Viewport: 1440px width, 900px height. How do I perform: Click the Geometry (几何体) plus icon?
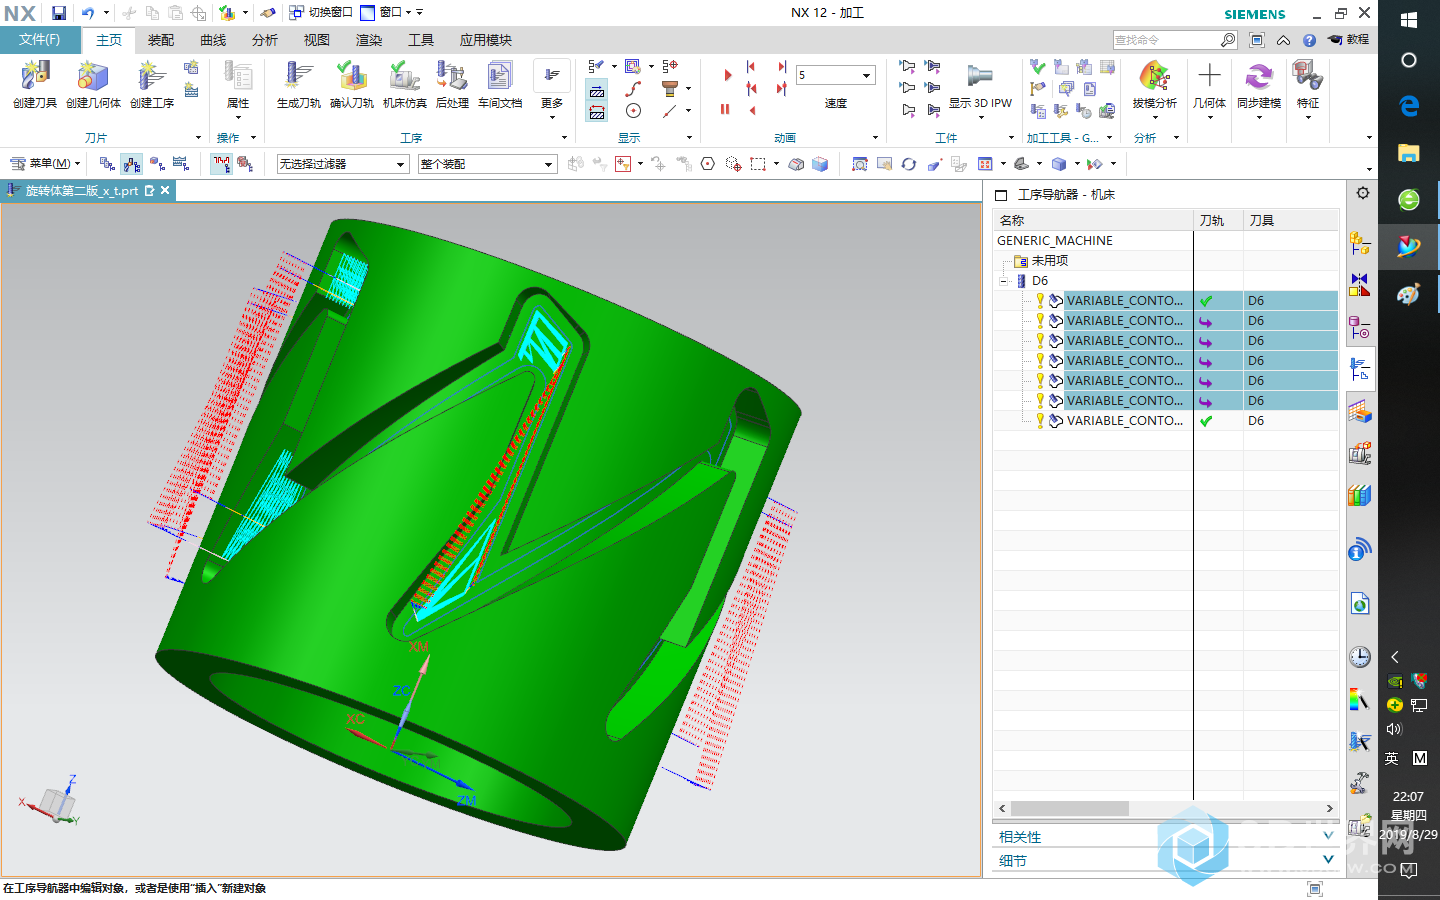pyautogui.click(x=1209, y=86)
